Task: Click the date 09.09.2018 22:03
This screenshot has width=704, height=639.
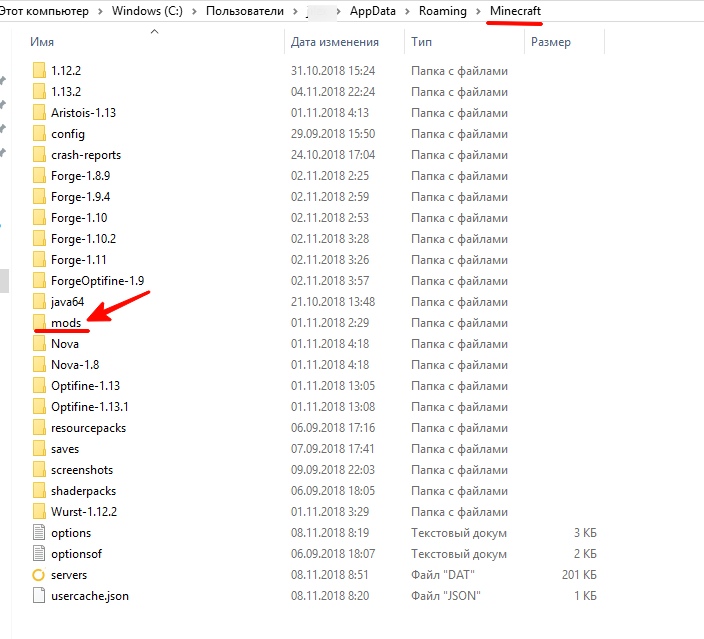Action: pos(333,470)
